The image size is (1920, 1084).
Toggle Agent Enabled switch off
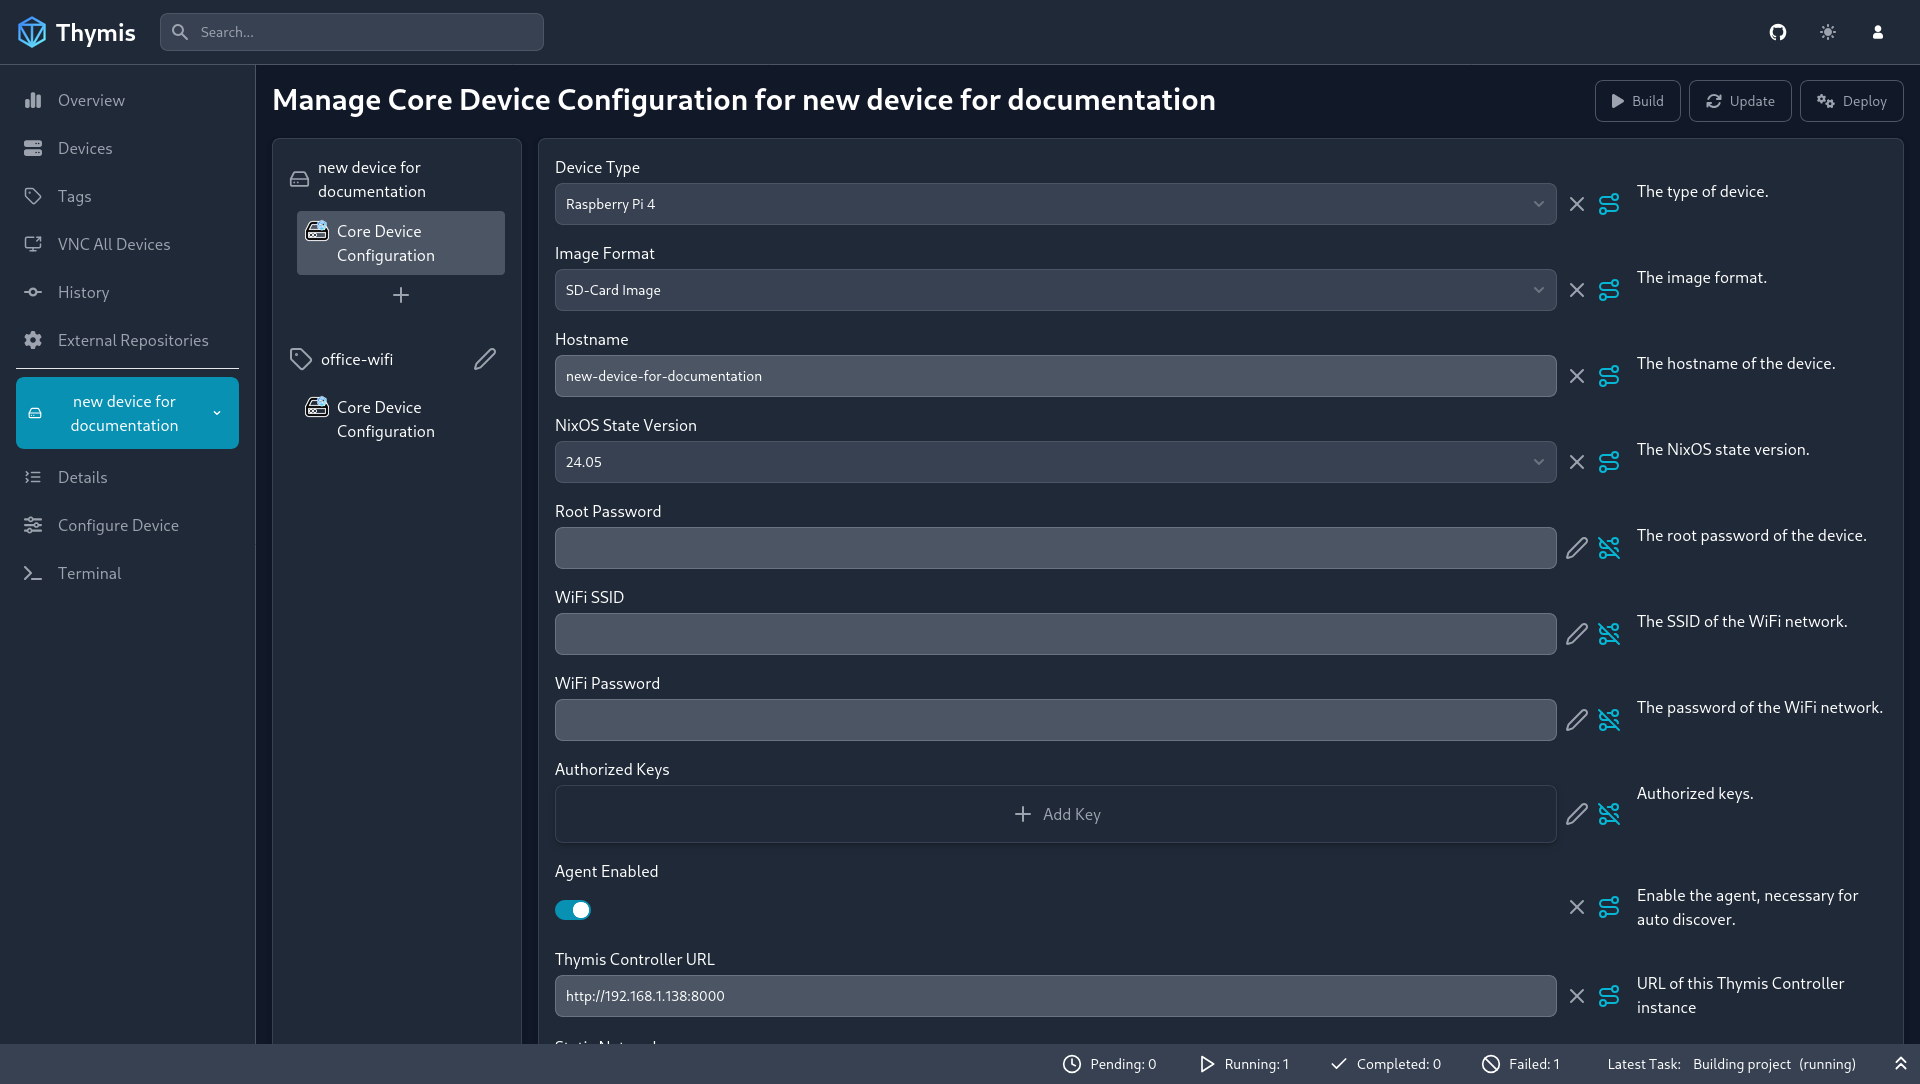point(572,910)
